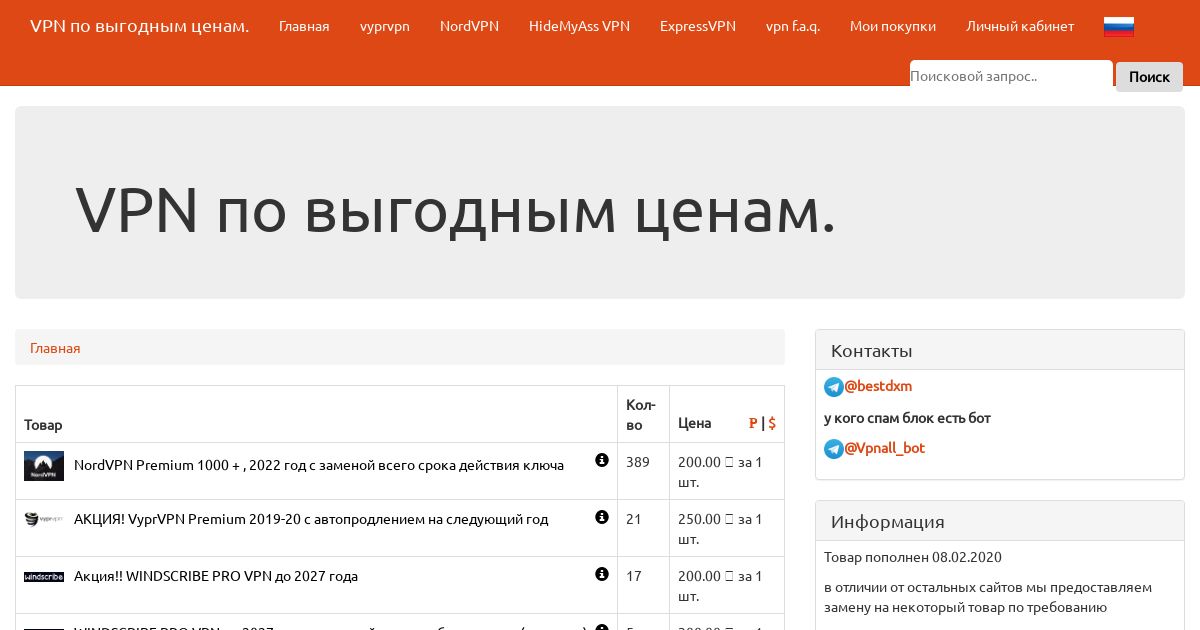Click the Кол-во column header
1200x630 pixels.
(x=641, y=414)
